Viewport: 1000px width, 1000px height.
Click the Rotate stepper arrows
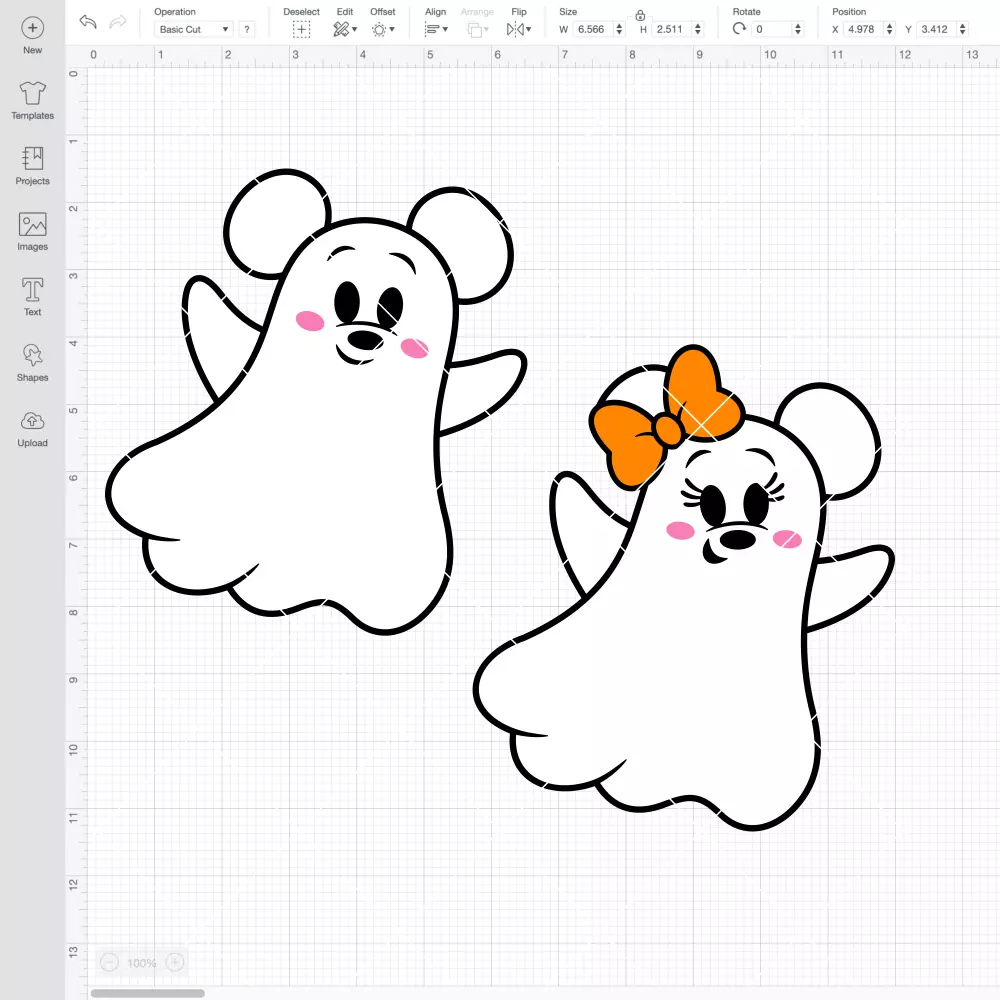tap(797, 29)
